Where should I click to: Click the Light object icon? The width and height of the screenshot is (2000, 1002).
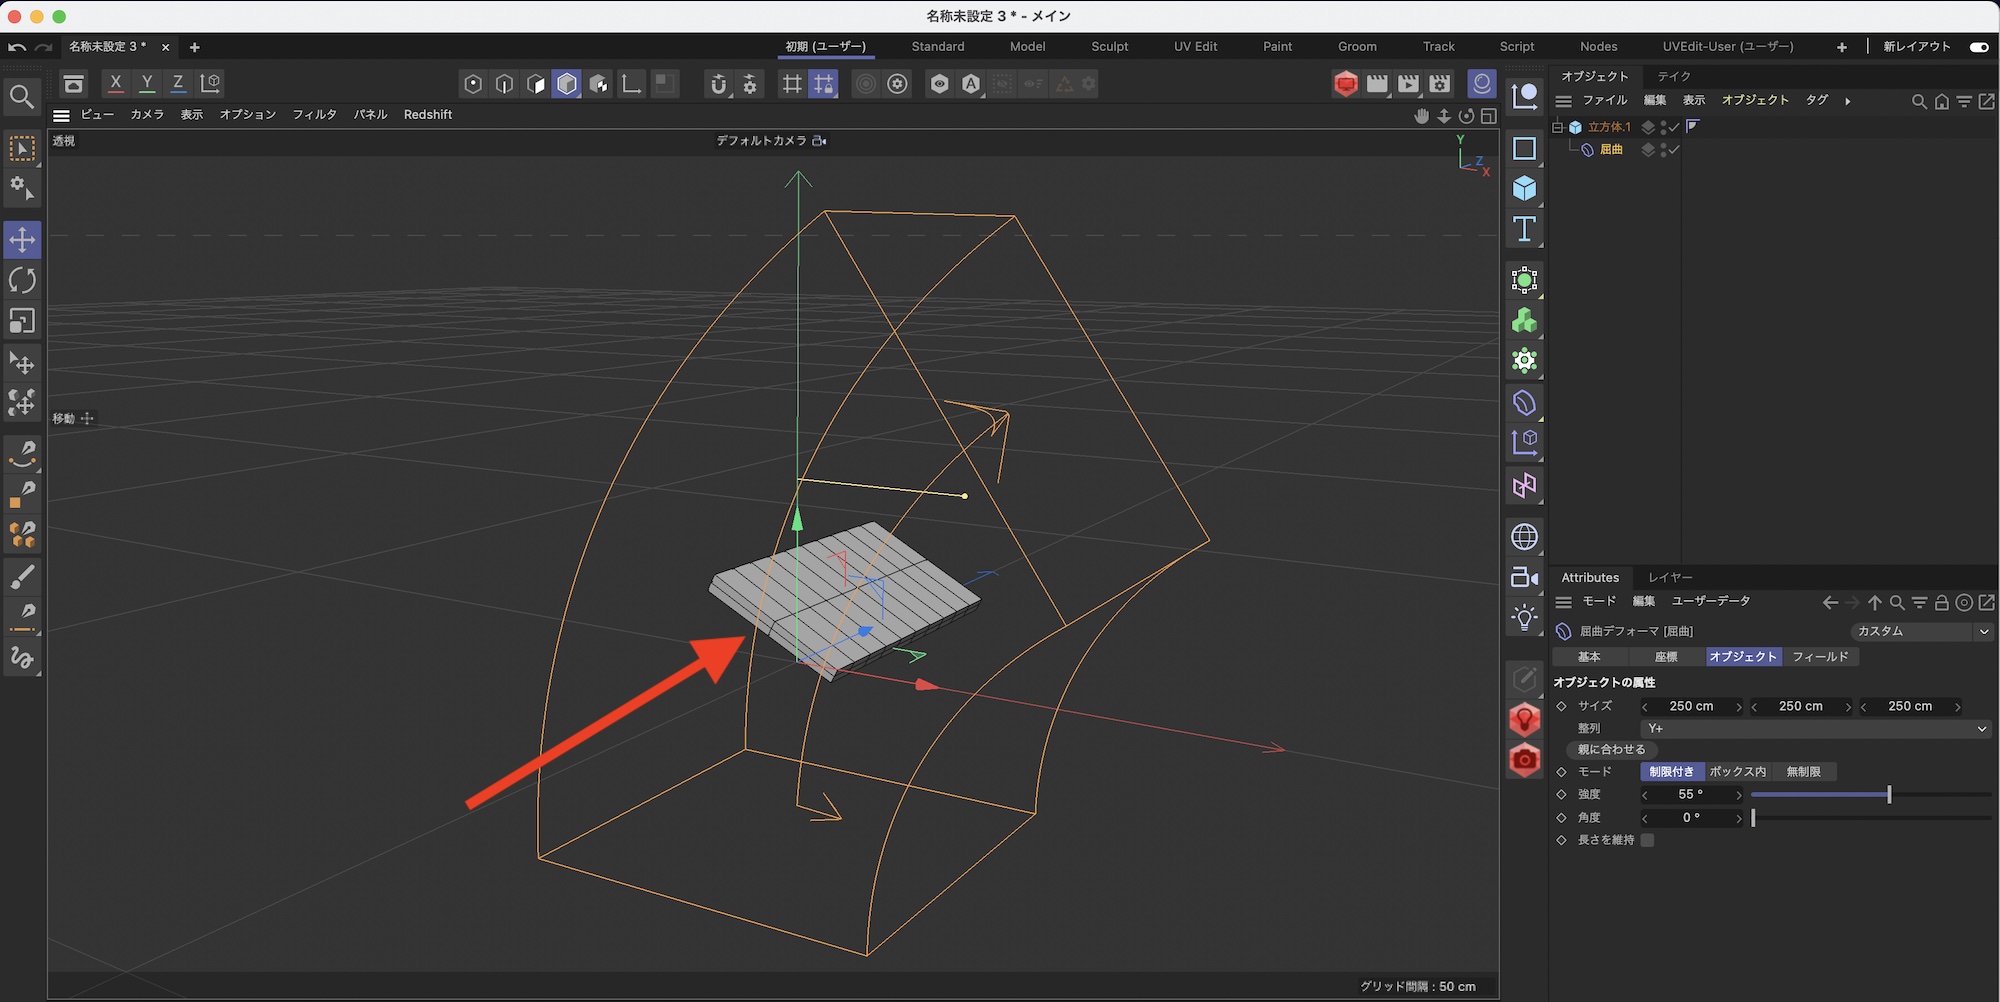point(1524,617)
